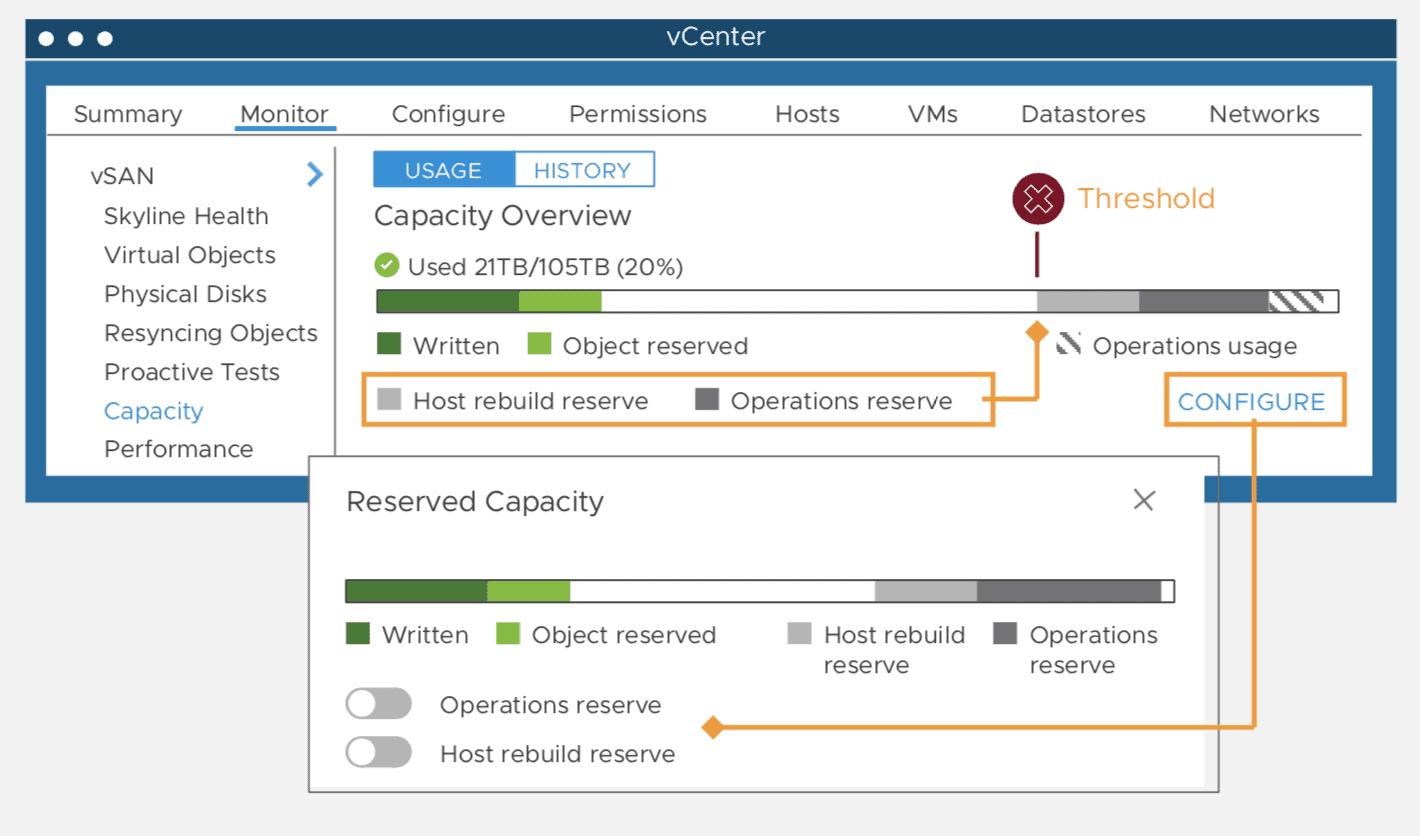Click the Capacity Overview usage bar
The height and width of the screenshot is (836, 1420).
point(857,301)
